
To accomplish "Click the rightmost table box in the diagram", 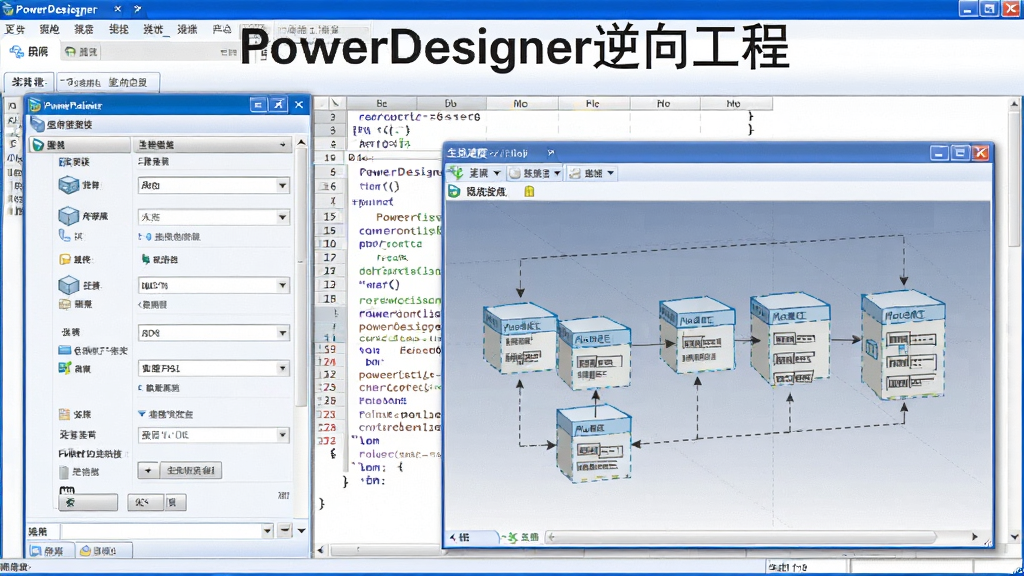I will [903, 345].
